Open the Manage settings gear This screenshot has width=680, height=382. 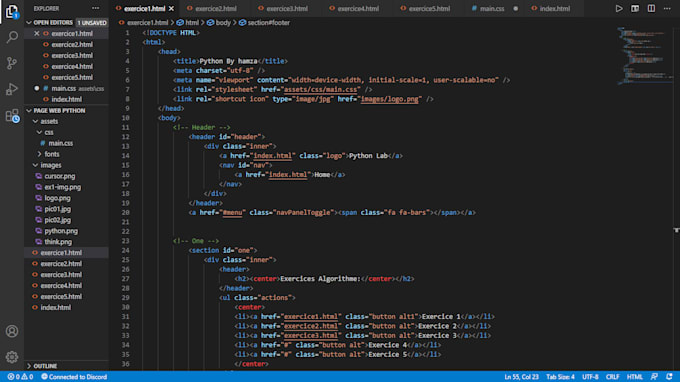click(x=12, y=357)
